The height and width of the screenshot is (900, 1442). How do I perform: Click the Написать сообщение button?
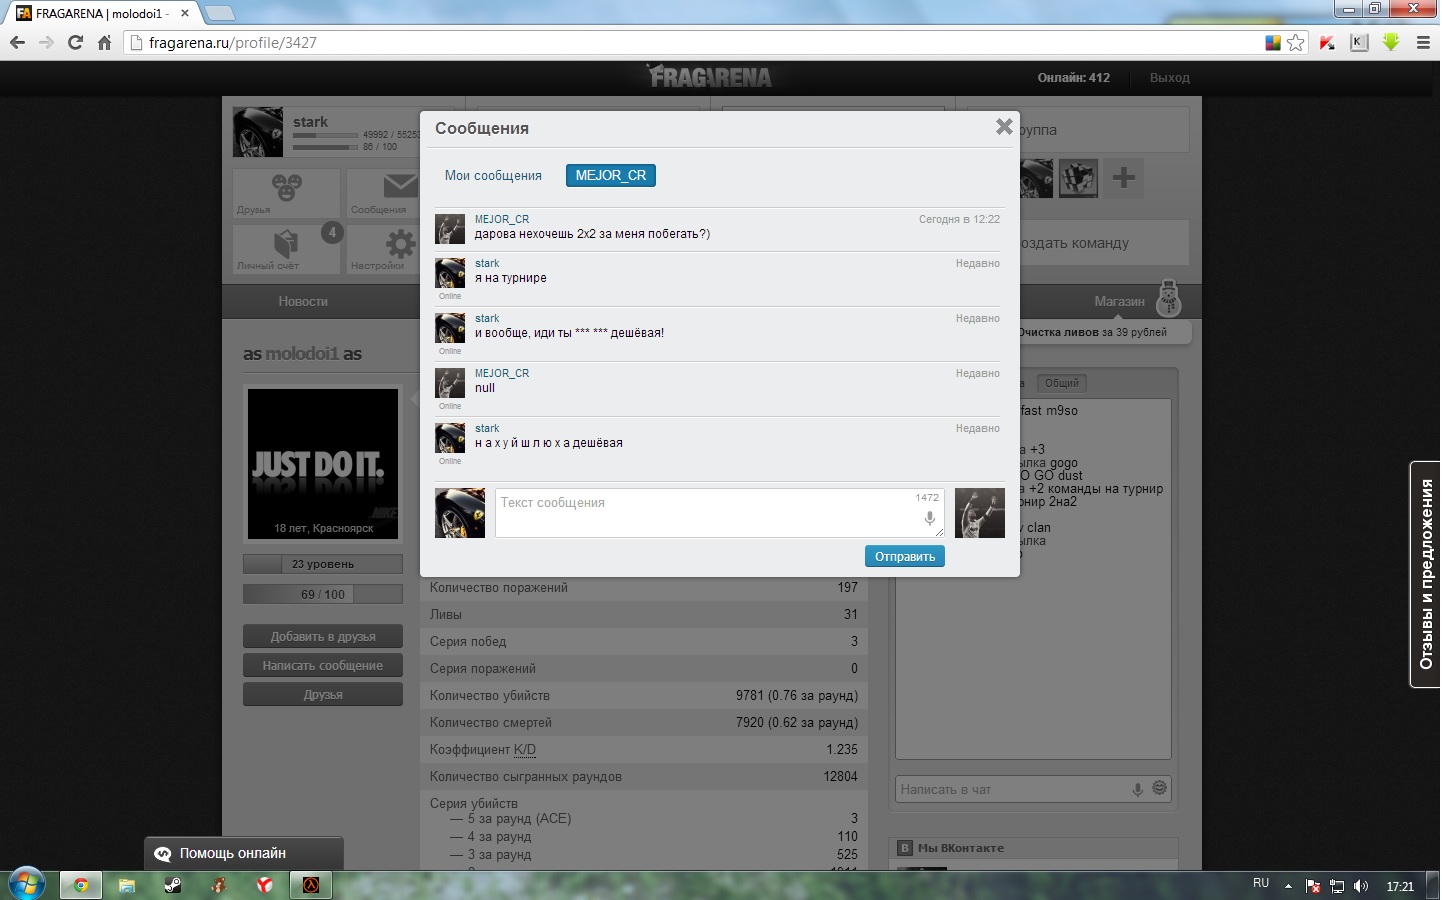323,665
